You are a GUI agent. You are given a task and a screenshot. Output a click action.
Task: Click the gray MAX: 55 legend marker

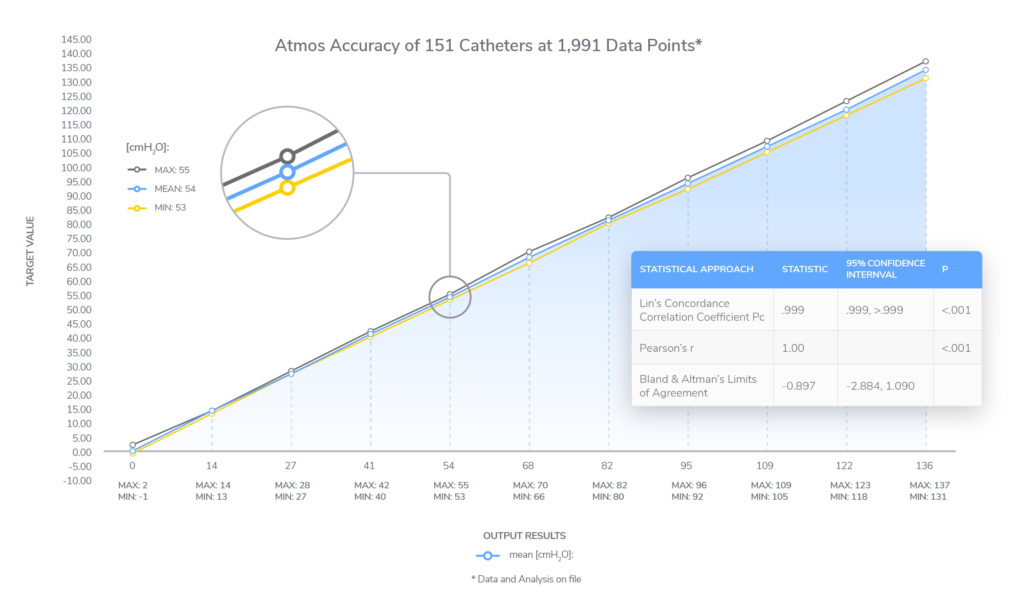pyautogui.click(x=141, y=170)
